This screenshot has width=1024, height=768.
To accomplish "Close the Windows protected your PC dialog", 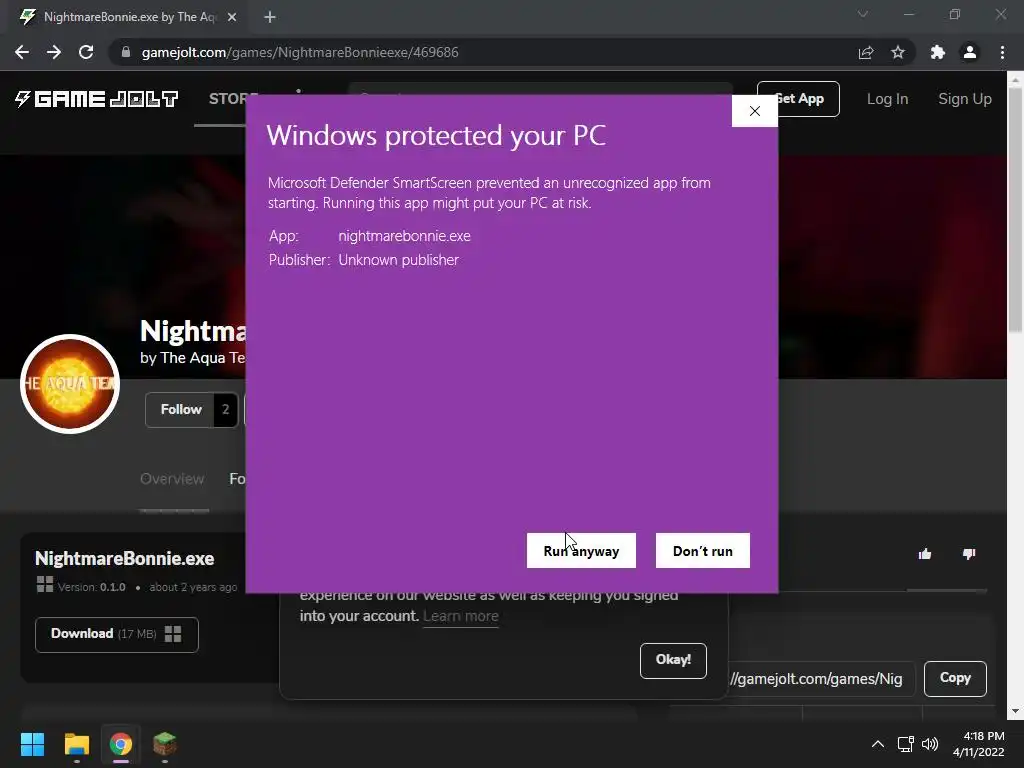I will click(754, 111).
